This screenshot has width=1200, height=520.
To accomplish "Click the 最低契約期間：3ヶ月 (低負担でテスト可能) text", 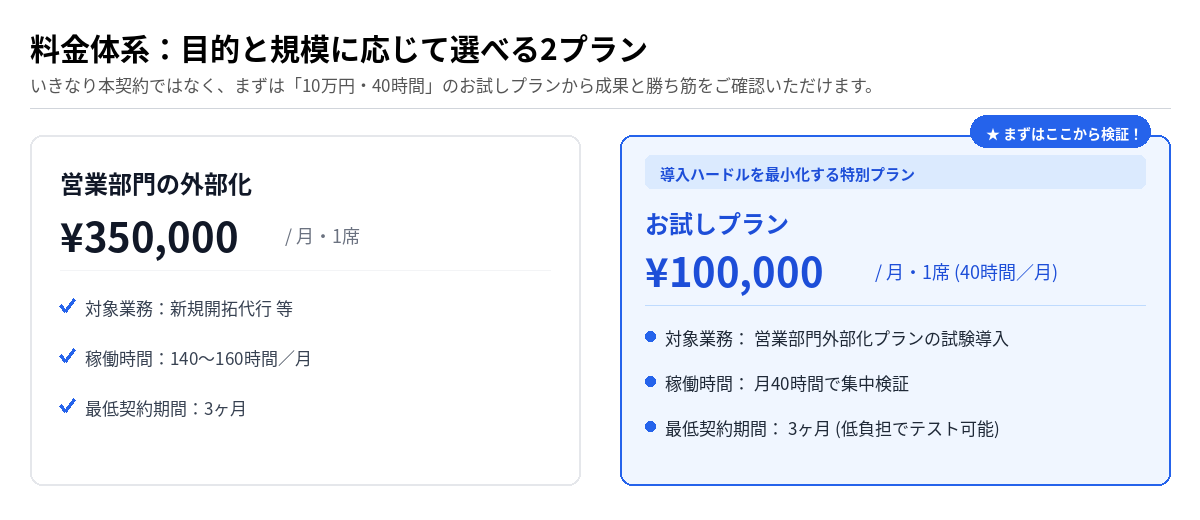I will coord(832,429).
